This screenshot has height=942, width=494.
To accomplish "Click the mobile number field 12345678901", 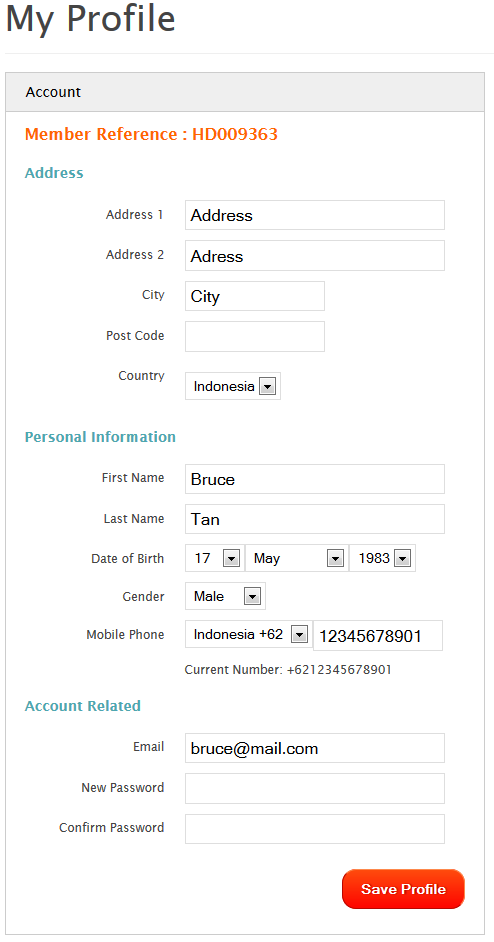I will pos(378,636).
